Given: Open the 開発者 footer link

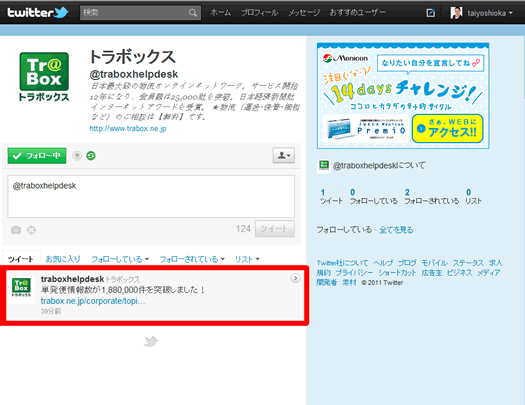Looking at the screenshot, I should pyautogui.click(x=326, y=282).
